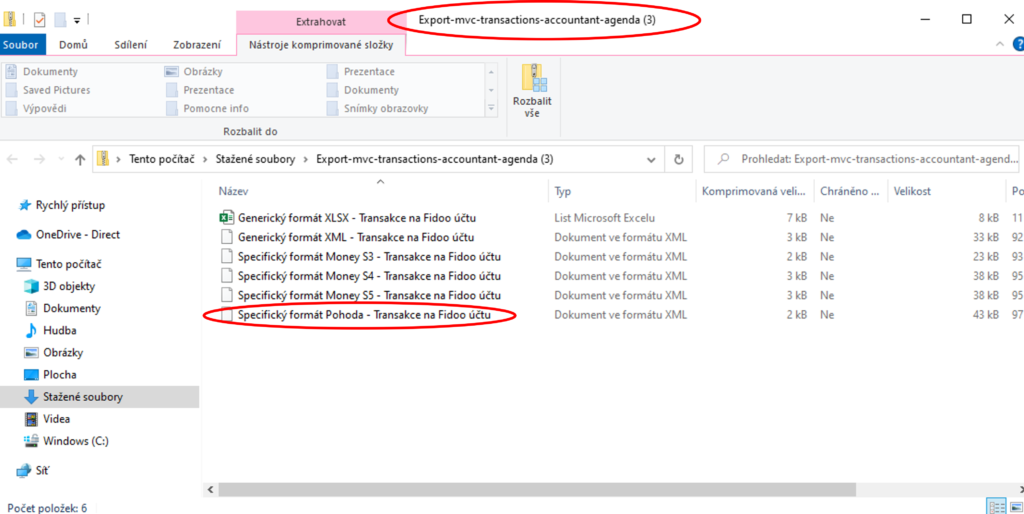The image size is (1024, 514).
Task: Select Nástroje komprimované složky tab
Action: pos(320,44)
